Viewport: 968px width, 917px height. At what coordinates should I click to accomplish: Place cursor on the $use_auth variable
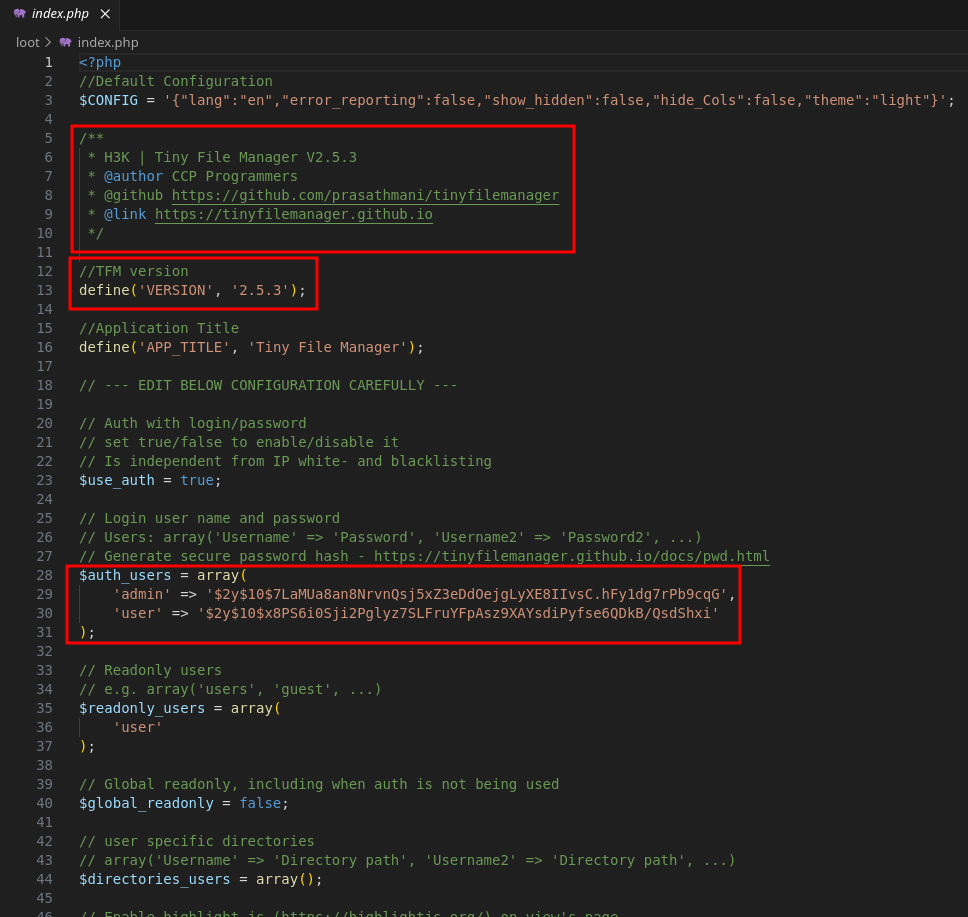point(117,480)
